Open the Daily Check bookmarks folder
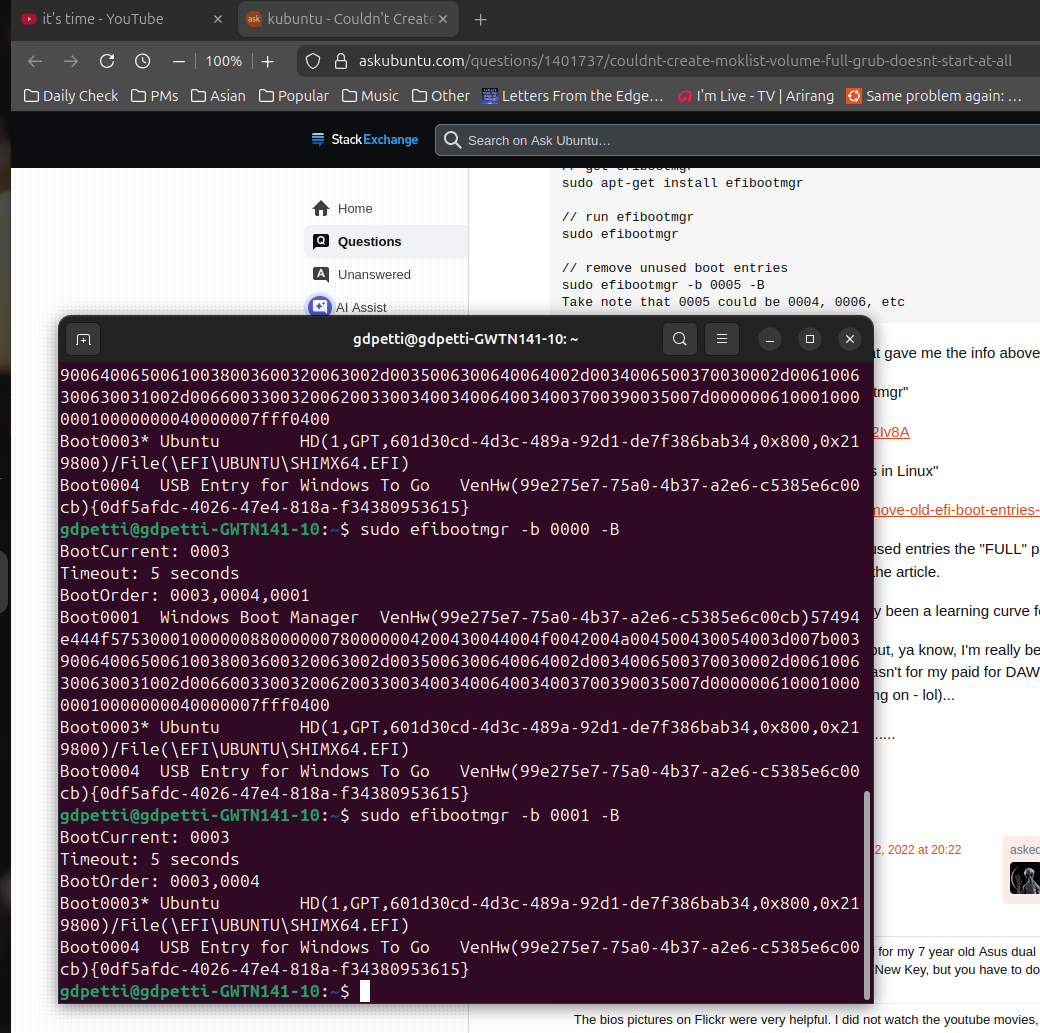This screenshot has width=1040, height=1033. pyautogui.click(x=71, y=96)
